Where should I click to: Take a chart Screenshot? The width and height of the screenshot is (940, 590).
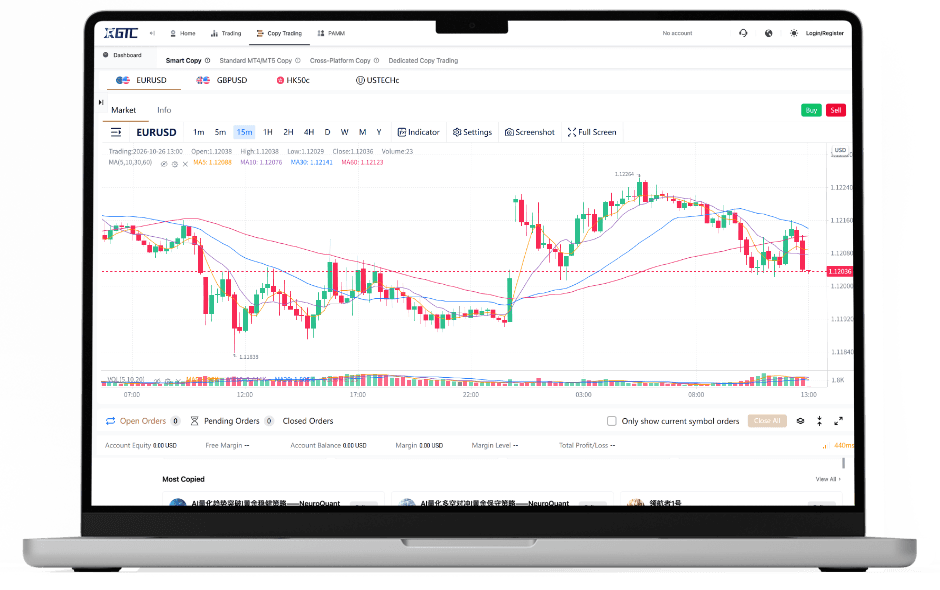click(x=530, y=133)
